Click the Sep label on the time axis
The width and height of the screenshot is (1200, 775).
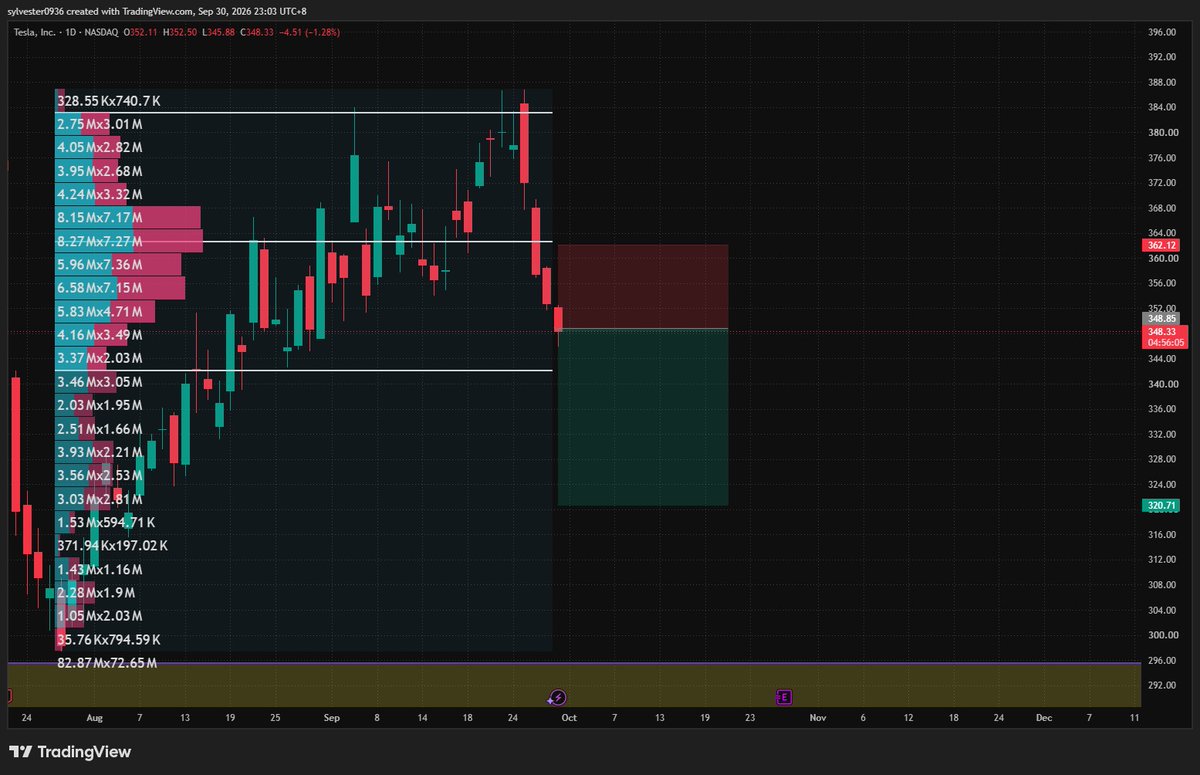click(332, 718)
